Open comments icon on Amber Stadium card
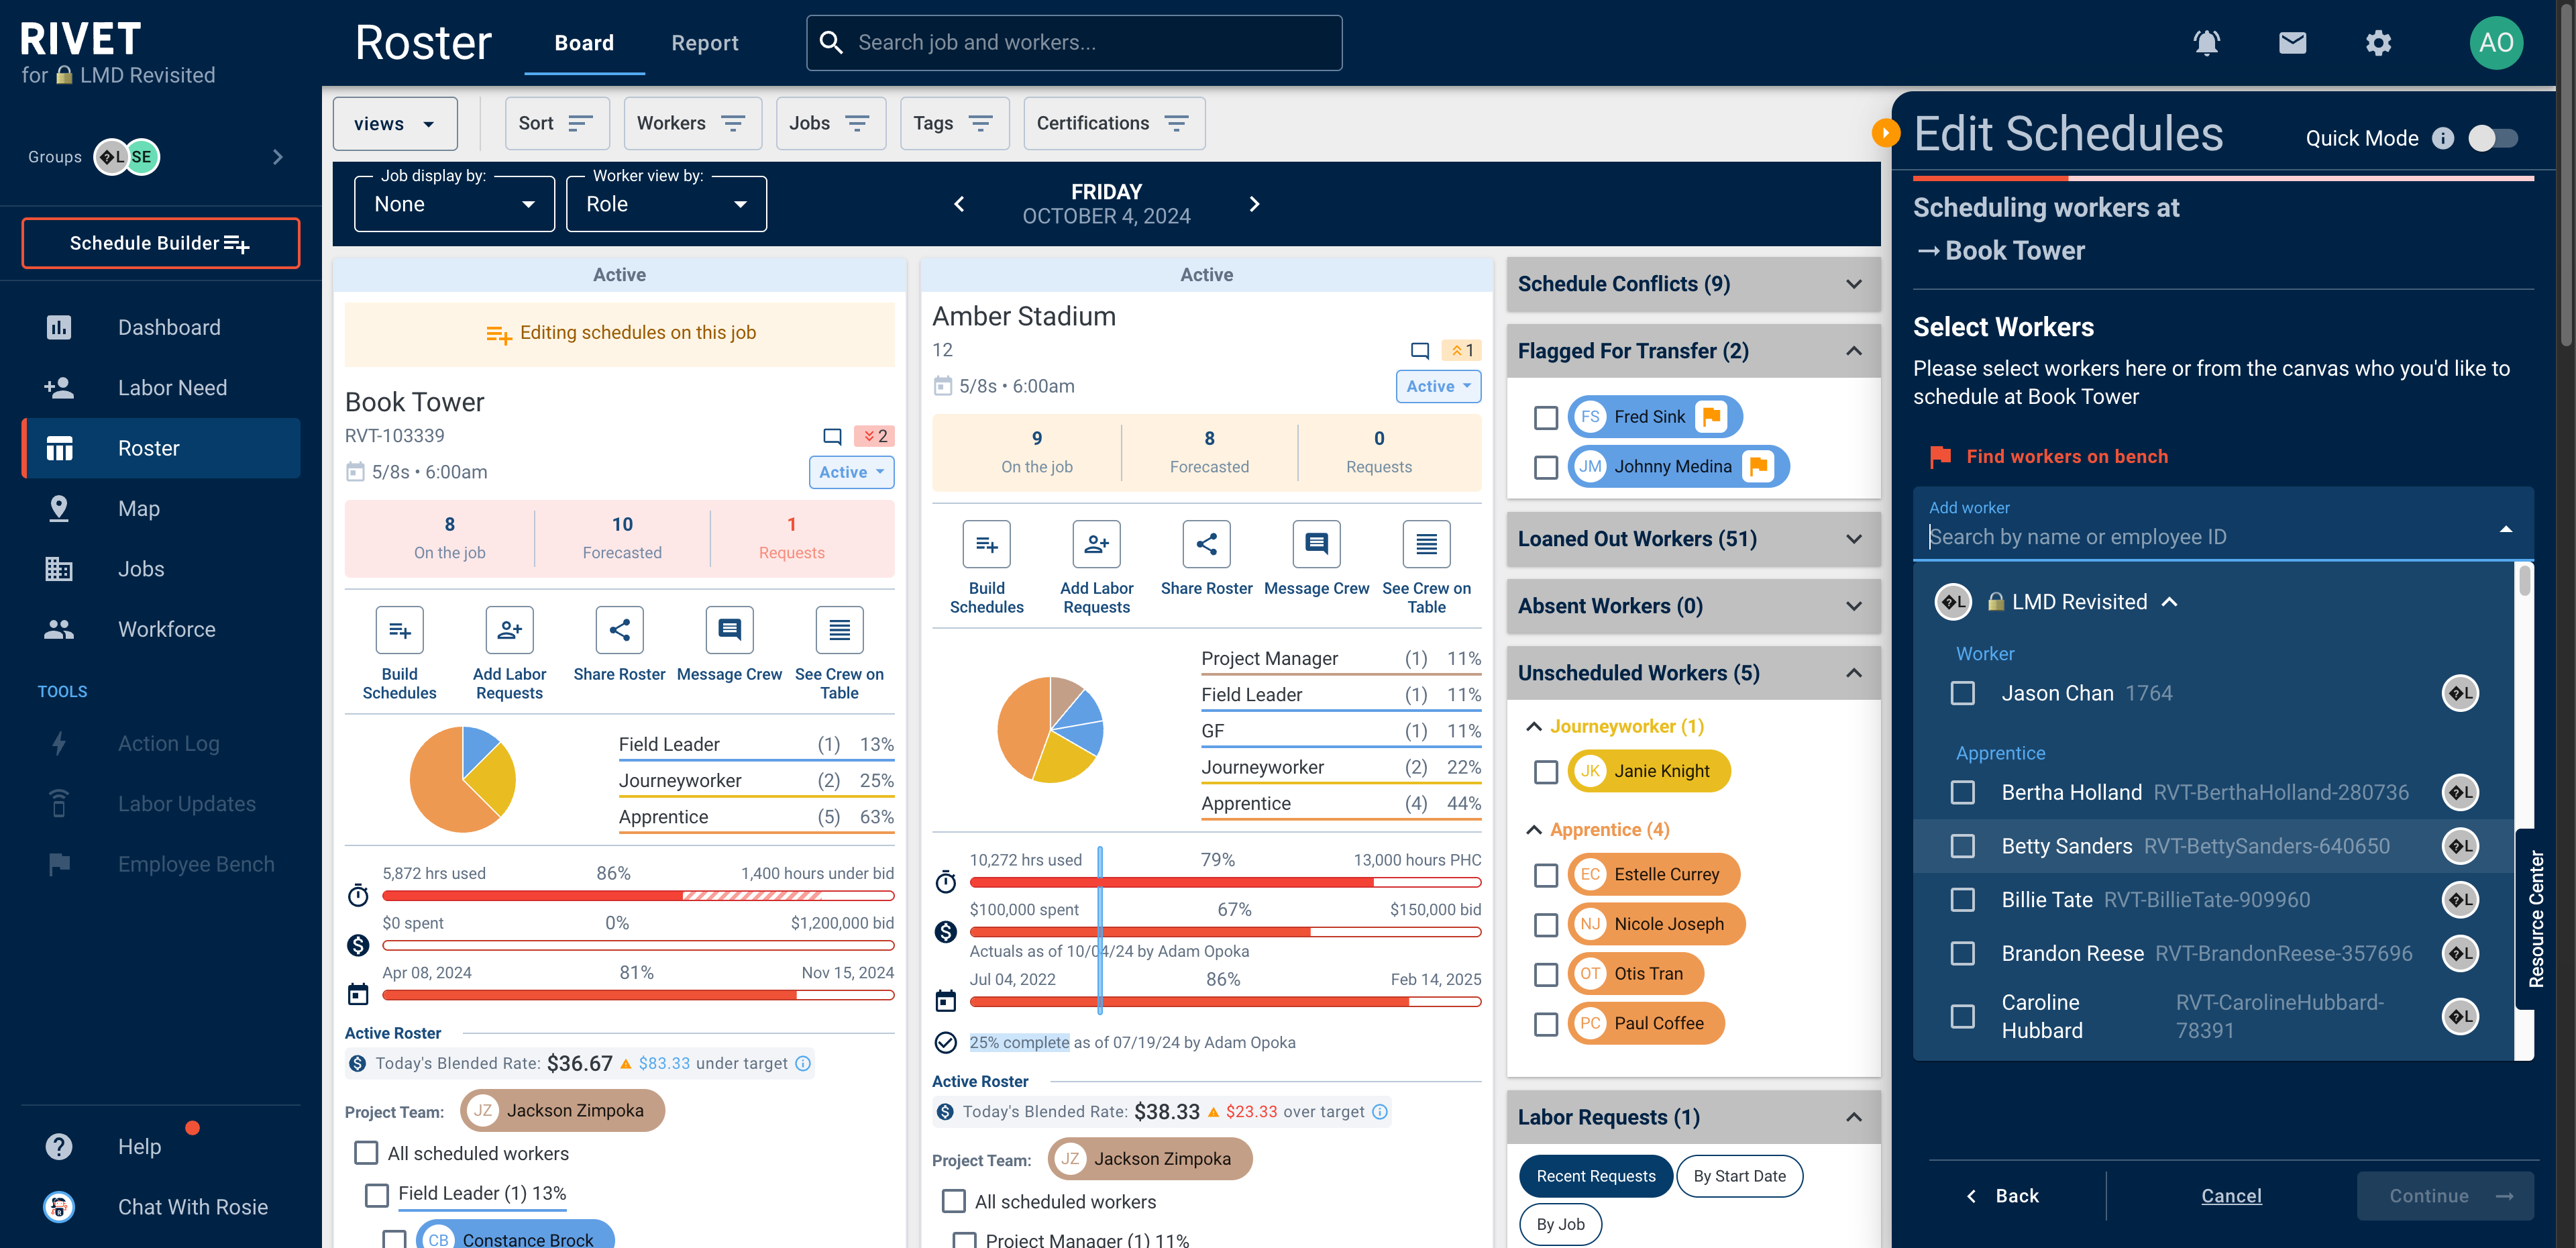 point(1419,350)
